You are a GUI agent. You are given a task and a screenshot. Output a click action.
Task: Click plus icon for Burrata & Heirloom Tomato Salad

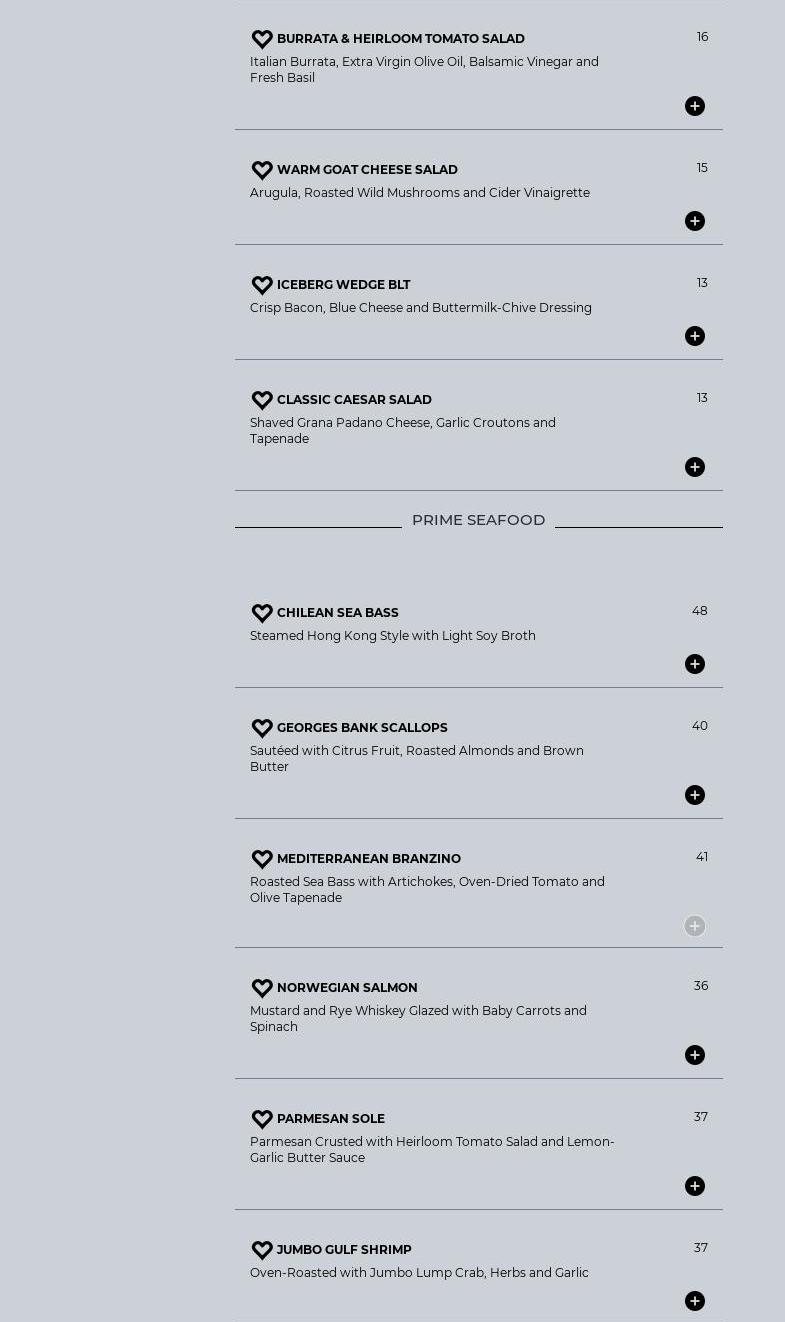(695, 106)
